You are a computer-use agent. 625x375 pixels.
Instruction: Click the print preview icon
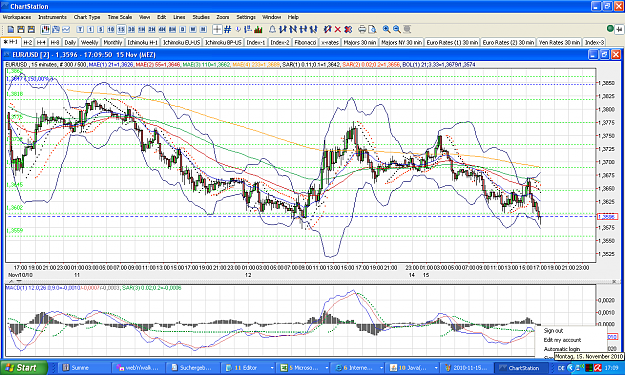point(372,29)
